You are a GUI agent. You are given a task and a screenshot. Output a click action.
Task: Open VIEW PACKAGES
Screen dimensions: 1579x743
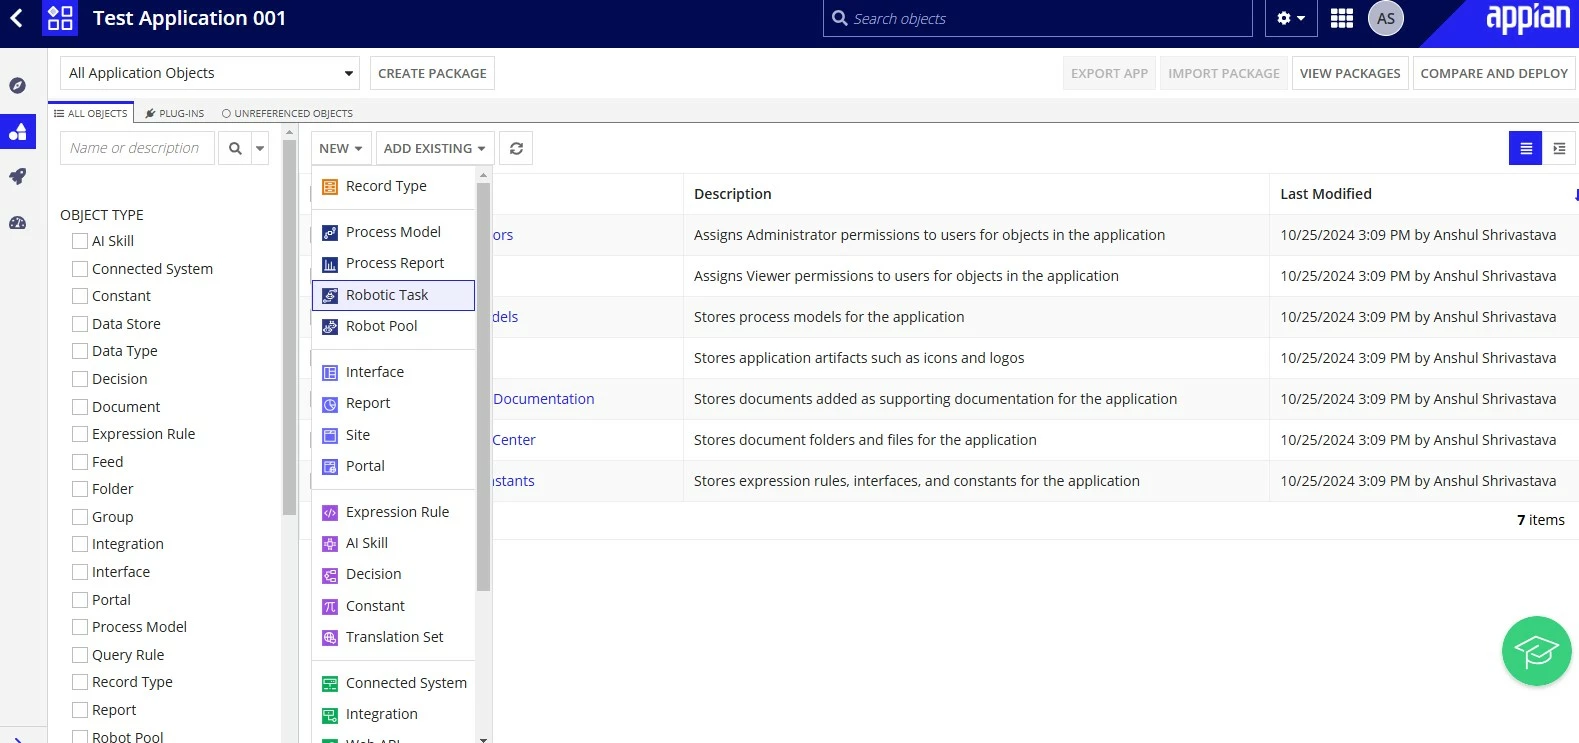pos(1350,73)
